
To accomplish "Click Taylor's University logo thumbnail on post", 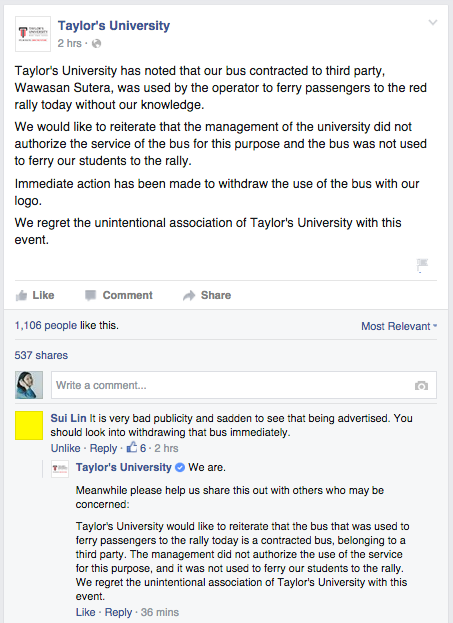I will click(33, 34).
